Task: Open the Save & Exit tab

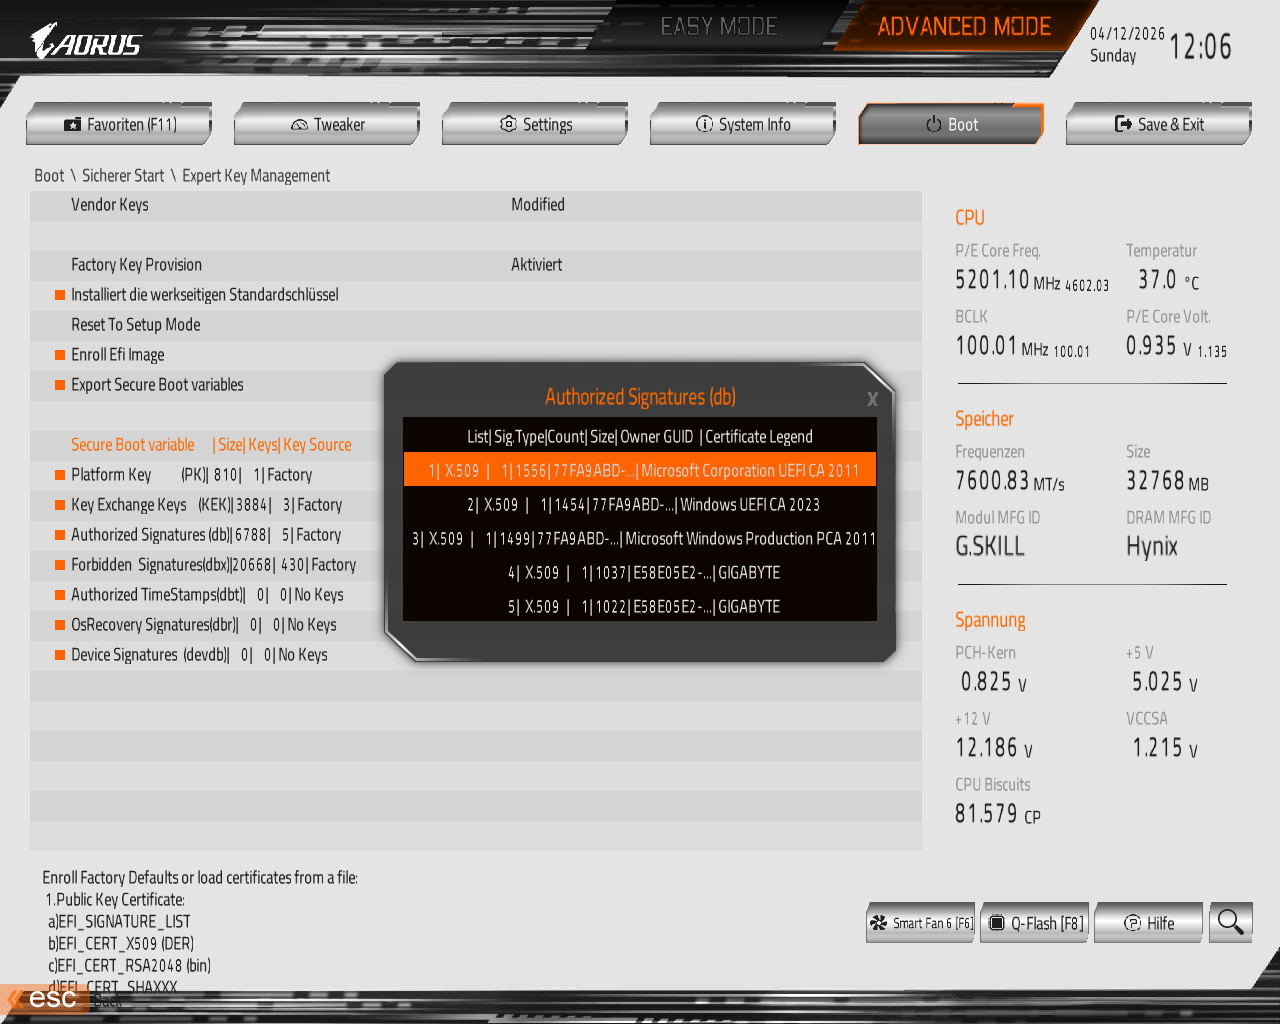Action: pos(1159,124)
